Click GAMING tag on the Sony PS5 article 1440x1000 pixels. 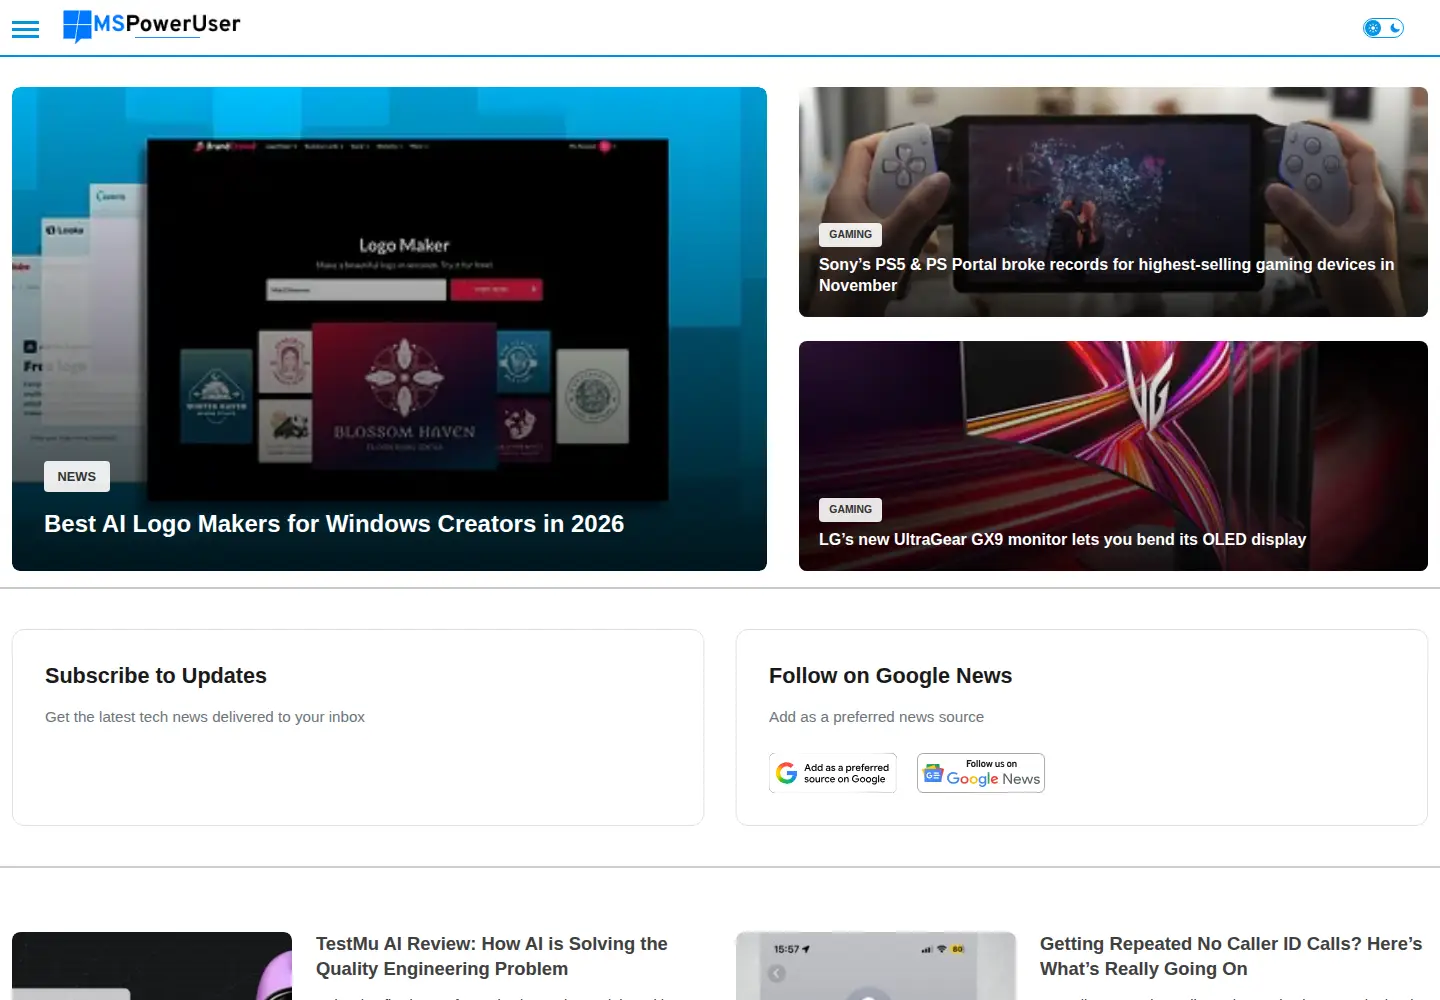tap(850, 234)
